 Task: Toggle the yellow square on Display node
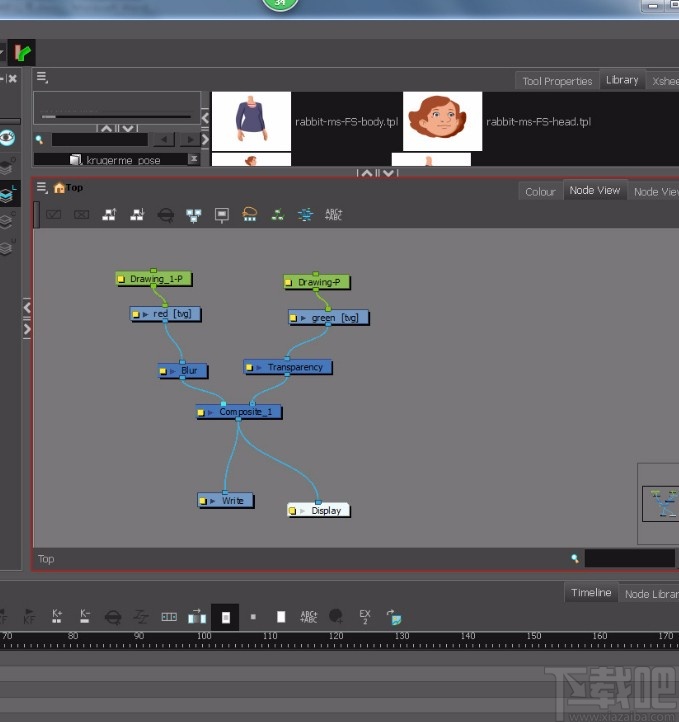coord(292,511)
